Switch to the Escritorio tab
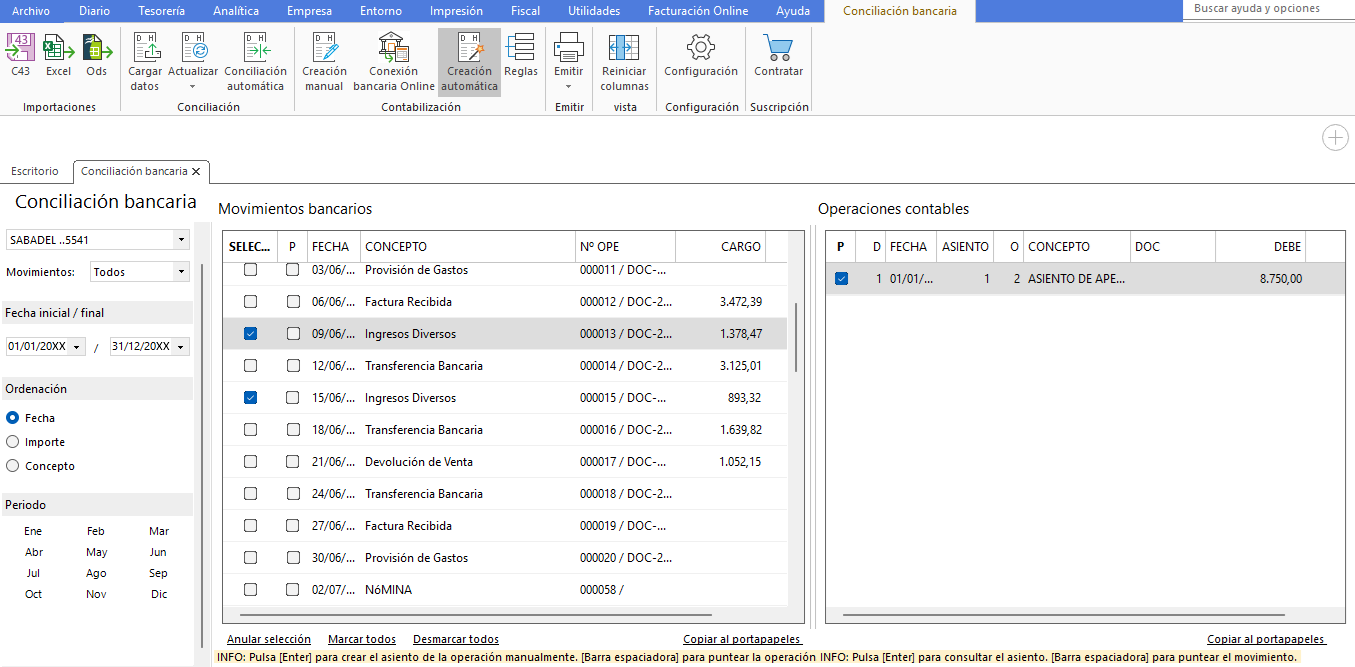Image resolution: width=1355 pixels, height=667 pixels. [35, 172]
